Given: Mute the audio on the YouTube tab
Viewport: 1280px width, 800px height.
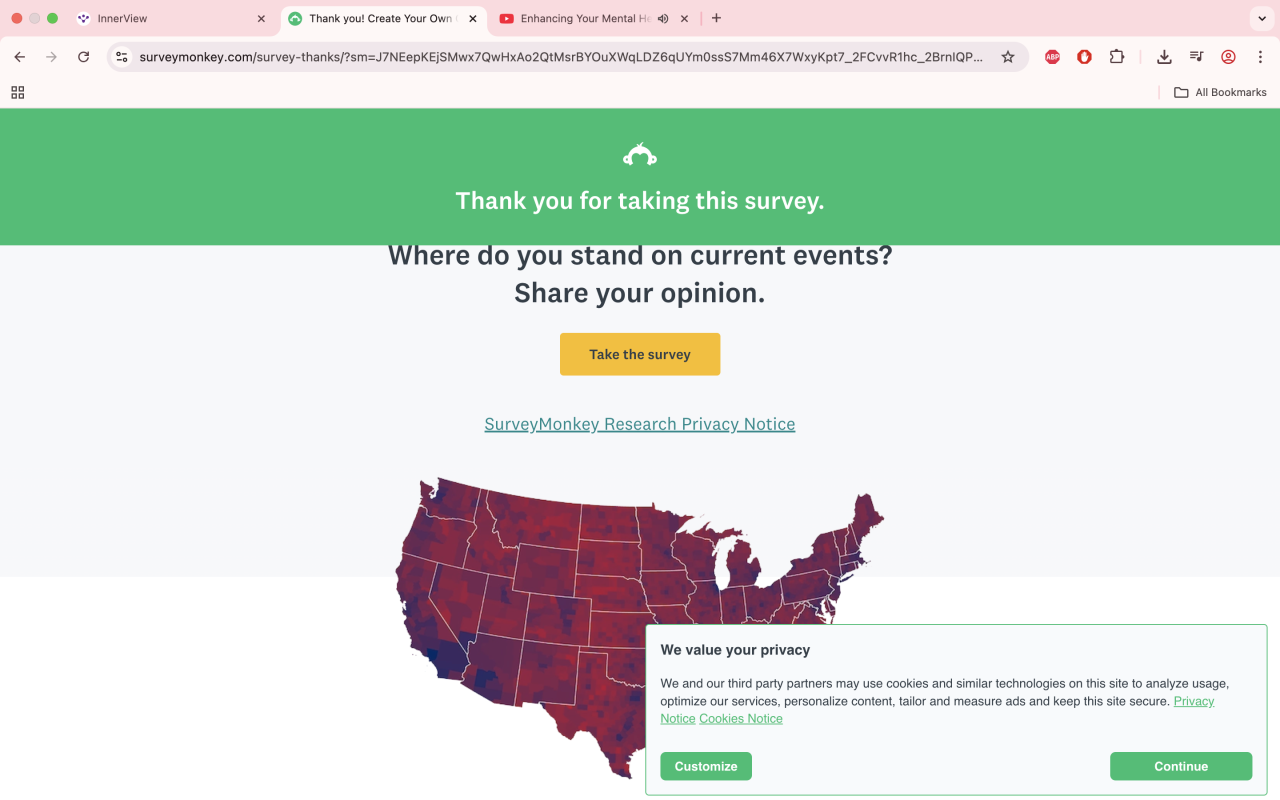Looking at the screenshot, I should point(663,18).
